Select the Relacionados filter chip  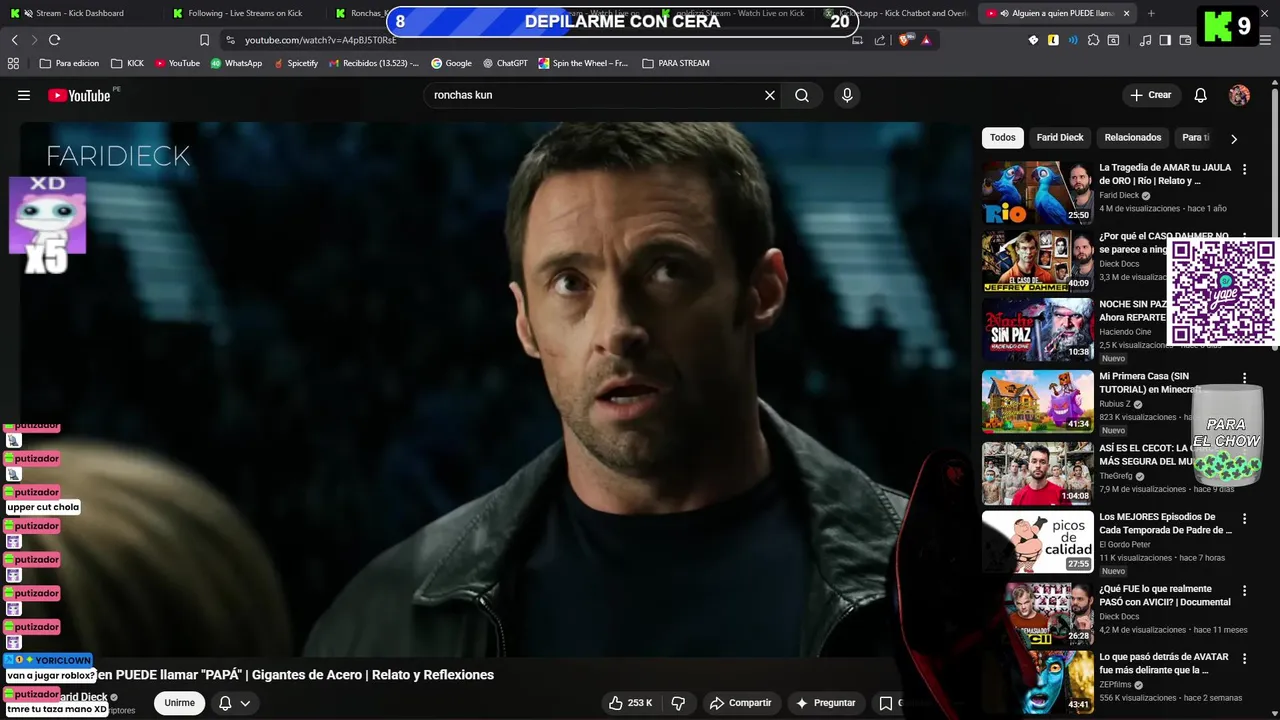(x=1133, y=138)
